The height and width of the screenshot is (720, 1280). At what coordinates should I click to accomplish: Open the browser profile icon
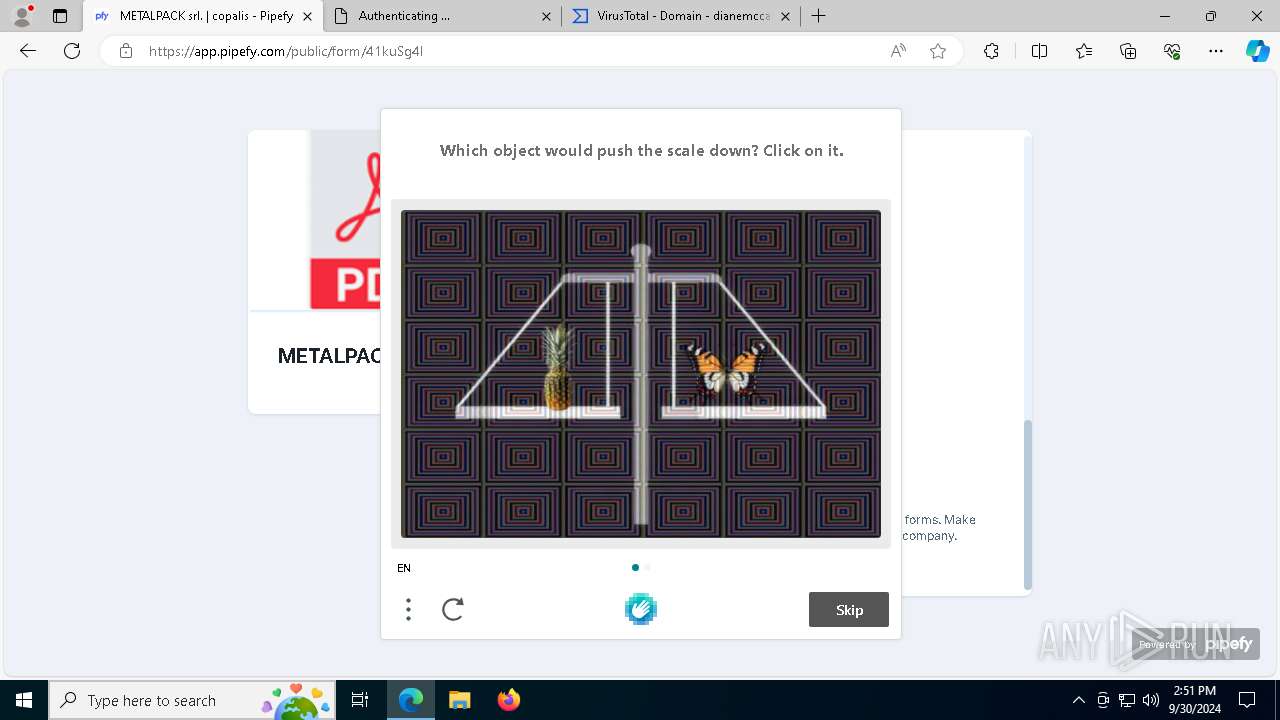22,16
